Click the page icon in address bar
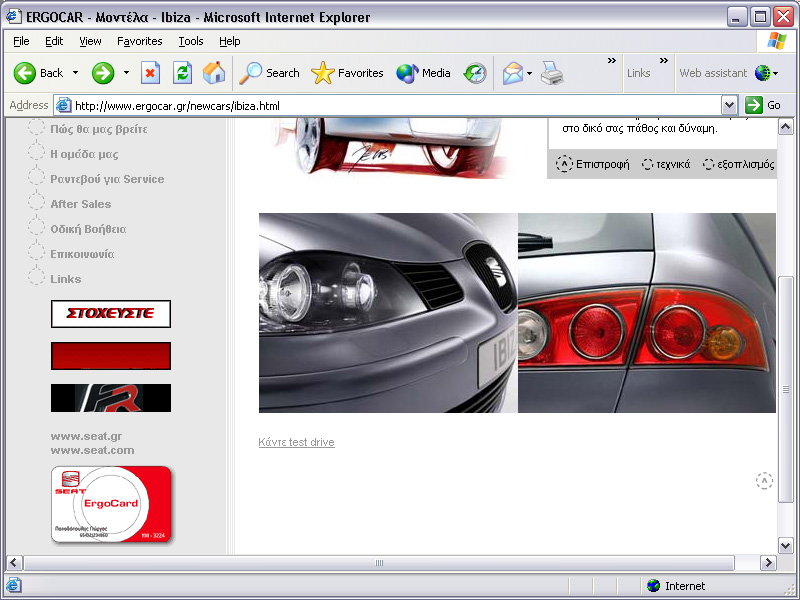The height and width of the screenshot is (600, 800). coord(63,106)
